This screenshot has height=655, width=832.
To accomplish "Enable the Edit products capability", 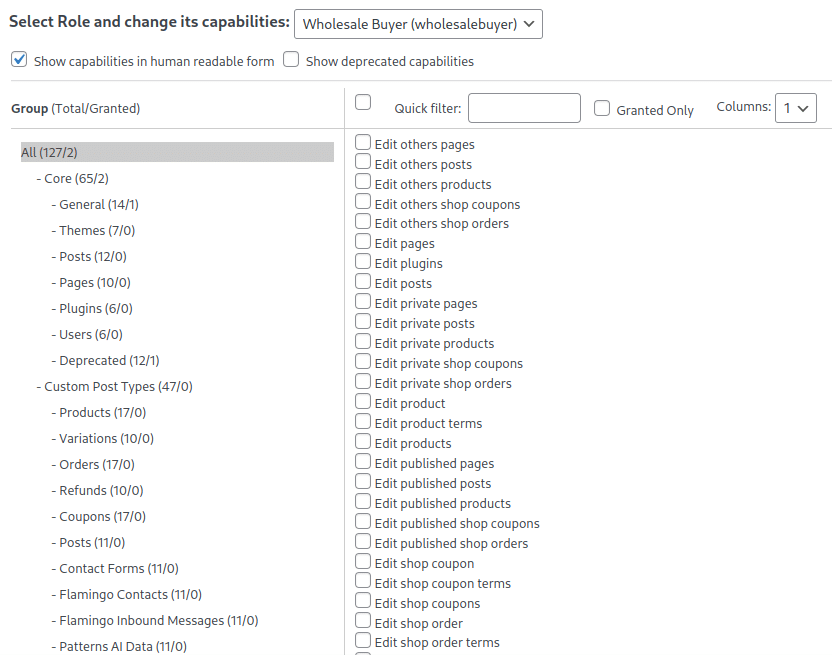I will click(x=364, y=442).
